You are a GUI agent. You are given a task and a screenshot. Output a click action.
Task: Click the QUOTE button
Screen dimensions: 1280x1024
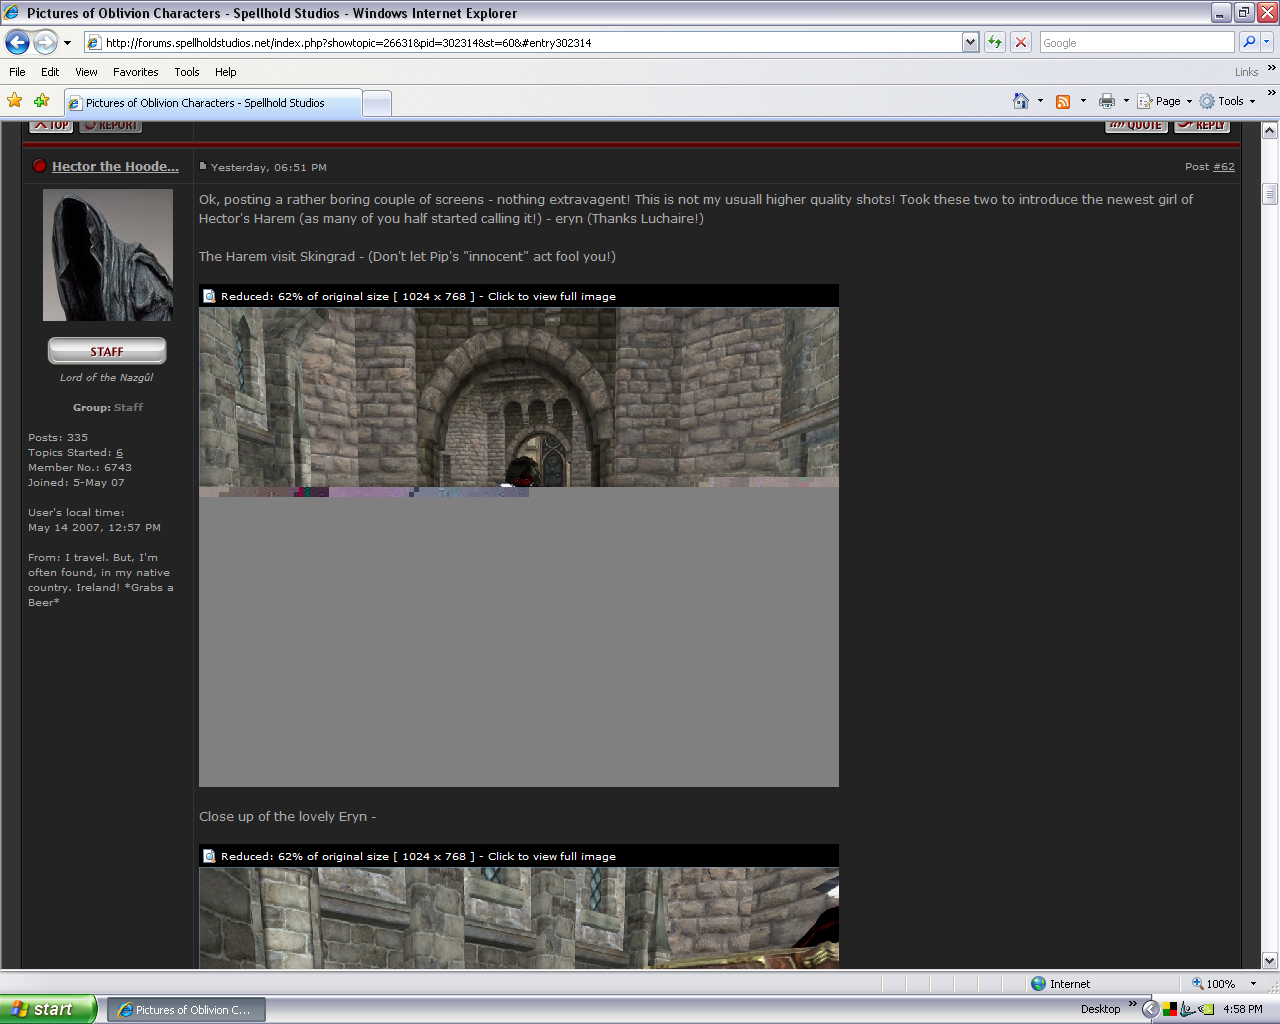pyautogui.click(x=1136, y=126)
